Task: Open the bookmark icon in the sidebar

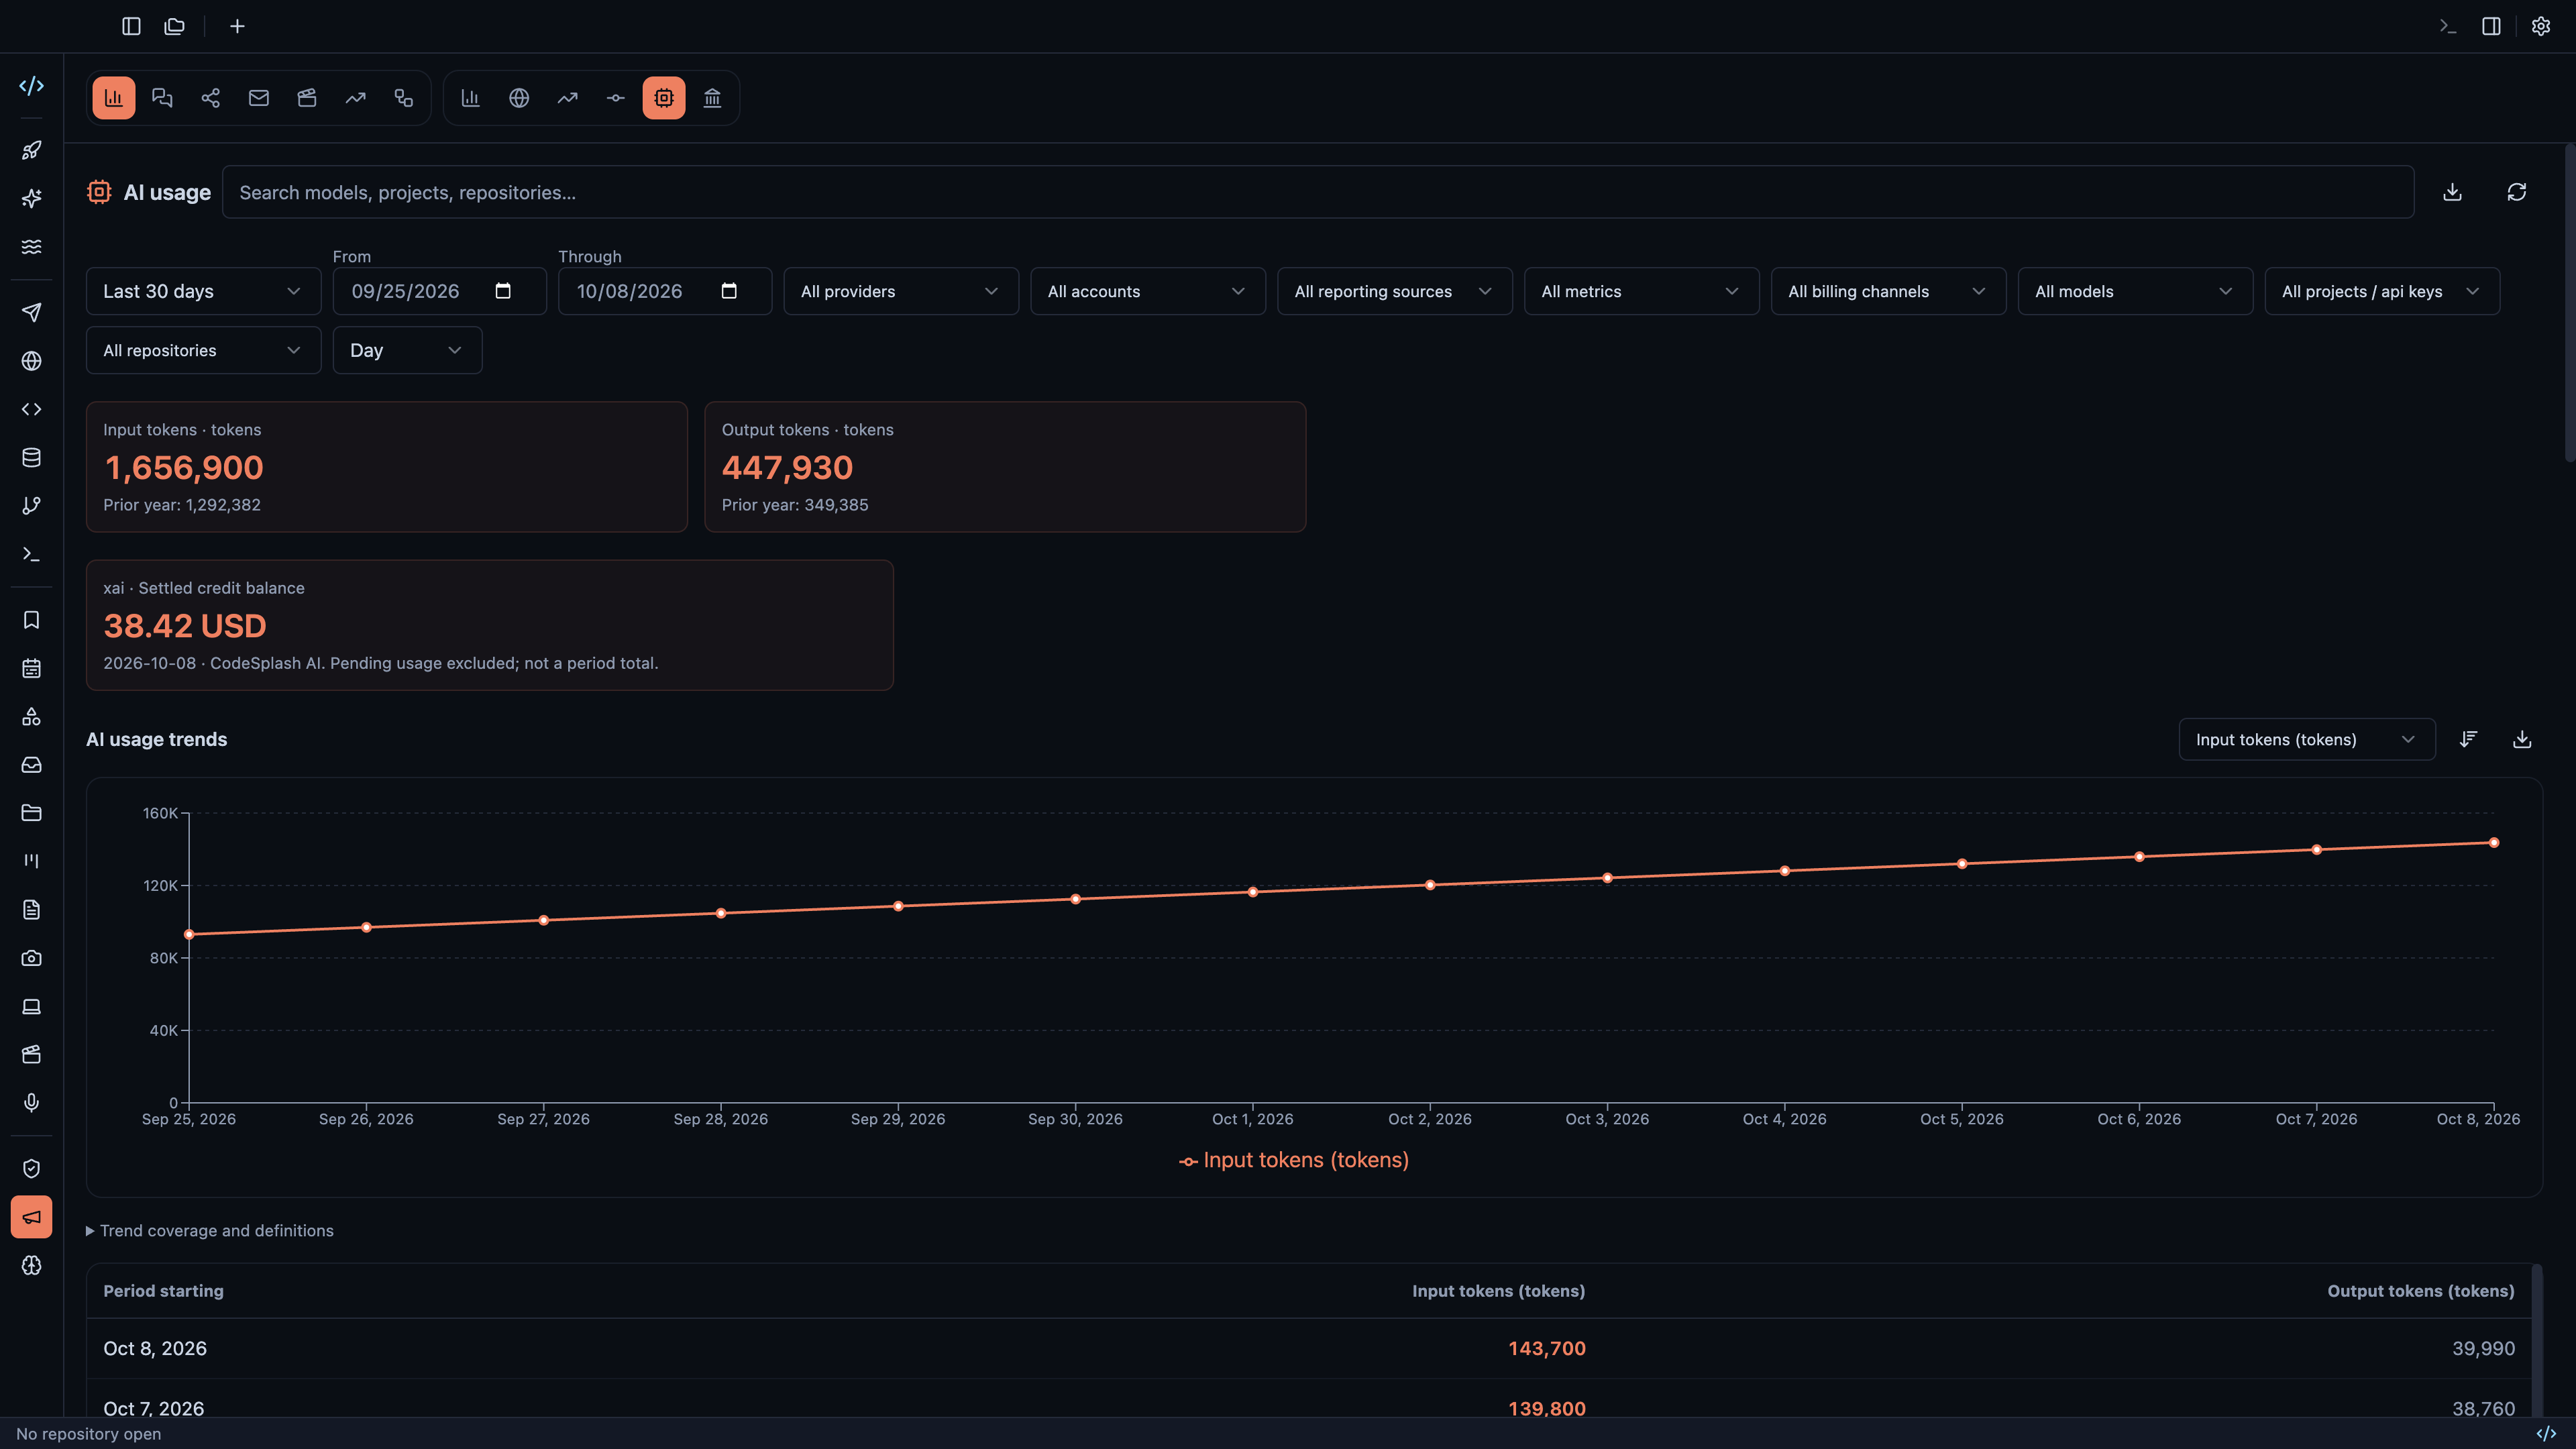Action: tap(31, 620)
